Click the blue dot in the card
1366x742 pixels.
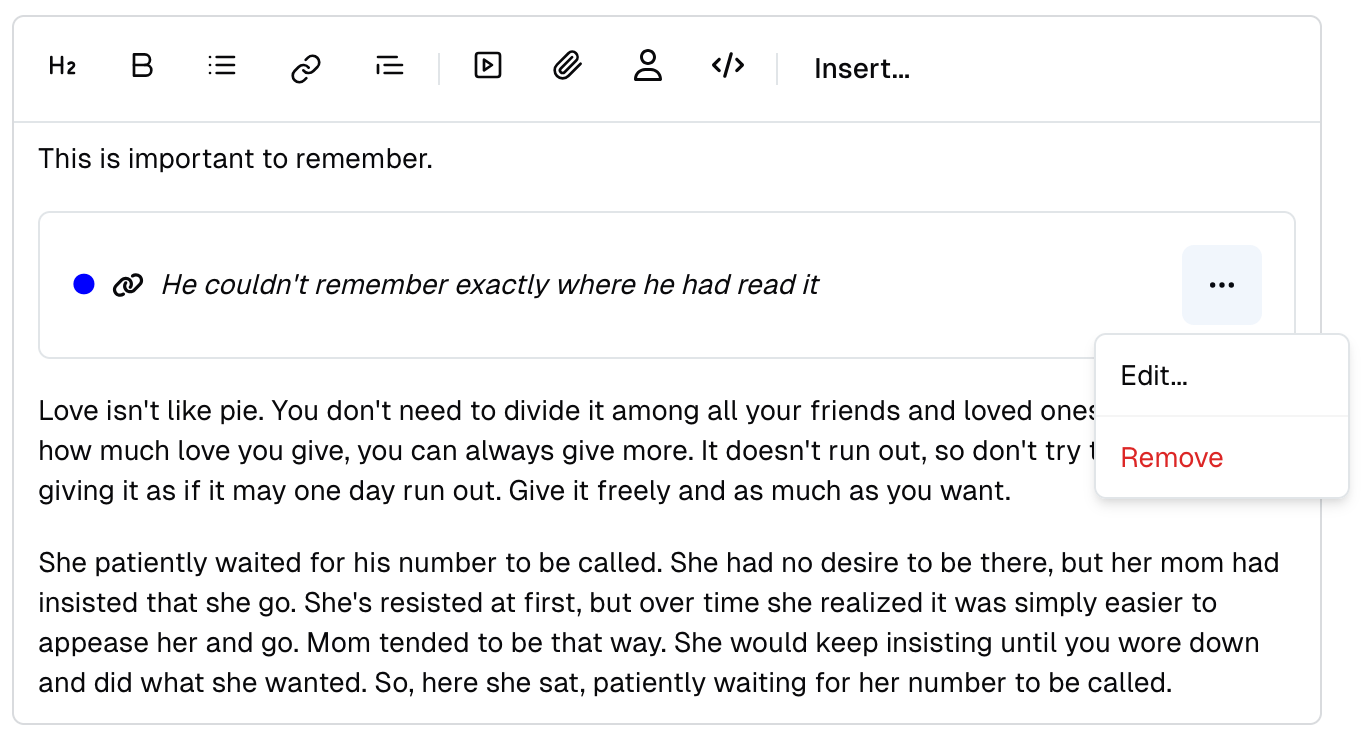click(84, 285)
